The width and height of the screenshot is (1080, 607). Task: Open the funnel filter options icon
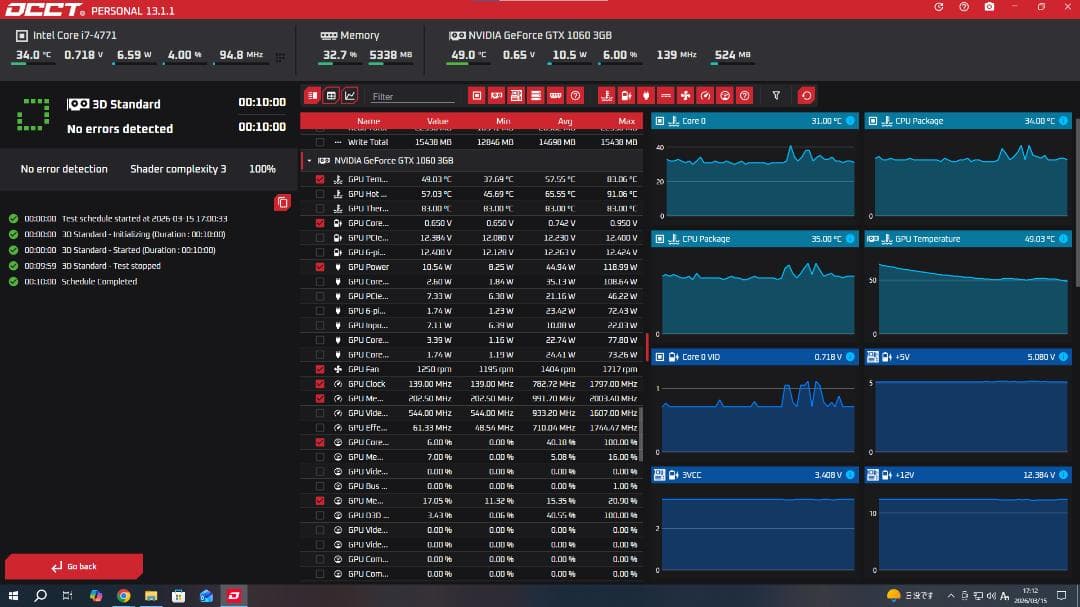(776, 96)
